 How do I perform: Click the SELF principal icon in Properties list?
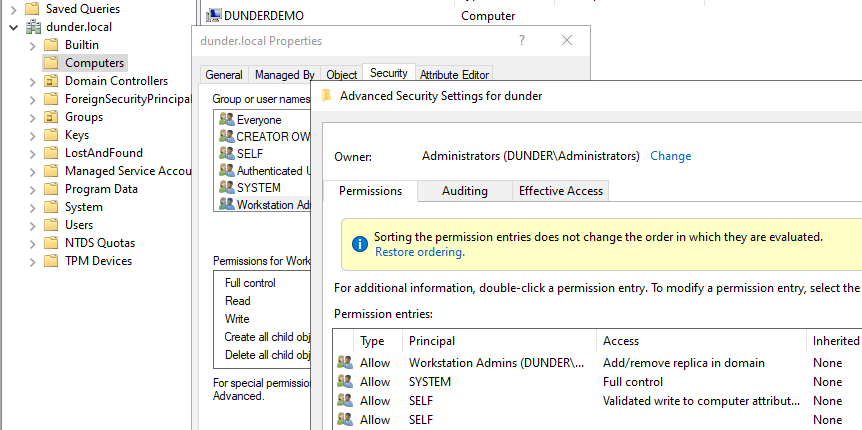coord(226,153)
